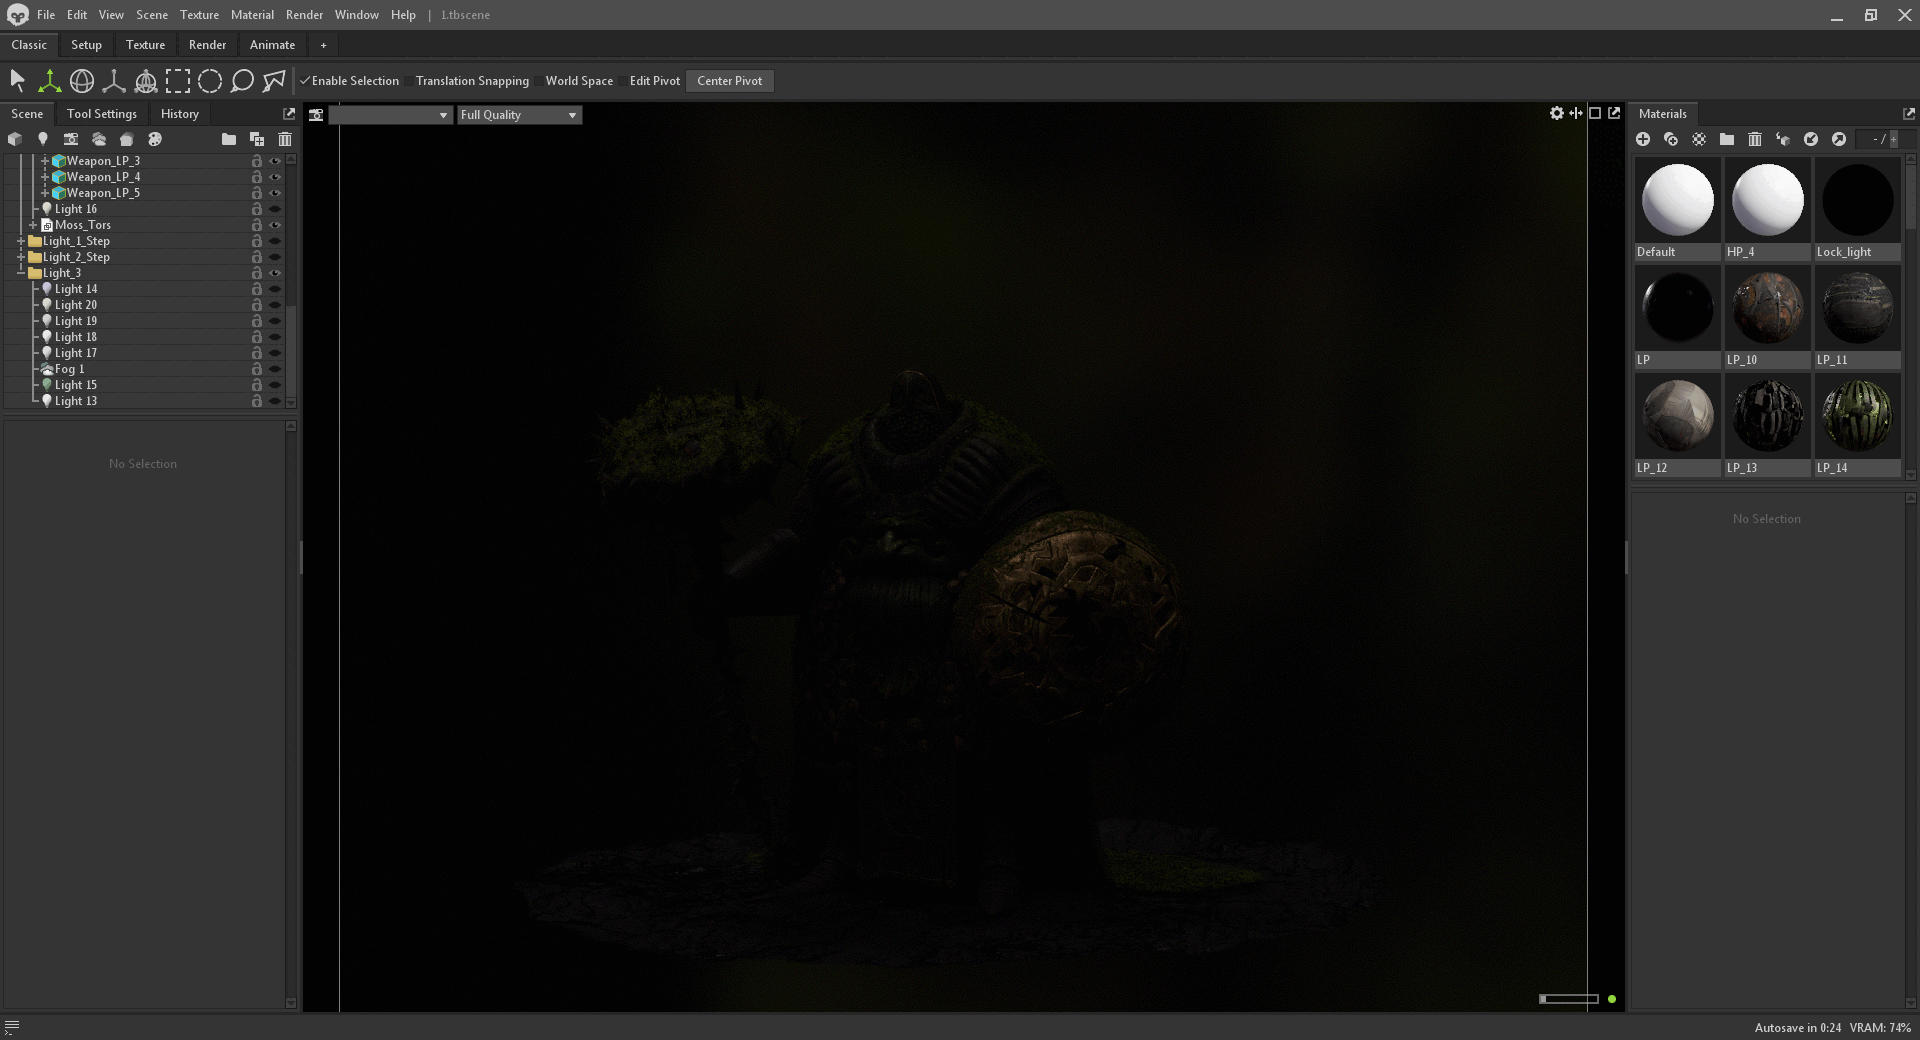This screenshot has height=1040, width=1920.
Task: Open the viewport settings gear icon
Action: click(x=1555, y=114)
